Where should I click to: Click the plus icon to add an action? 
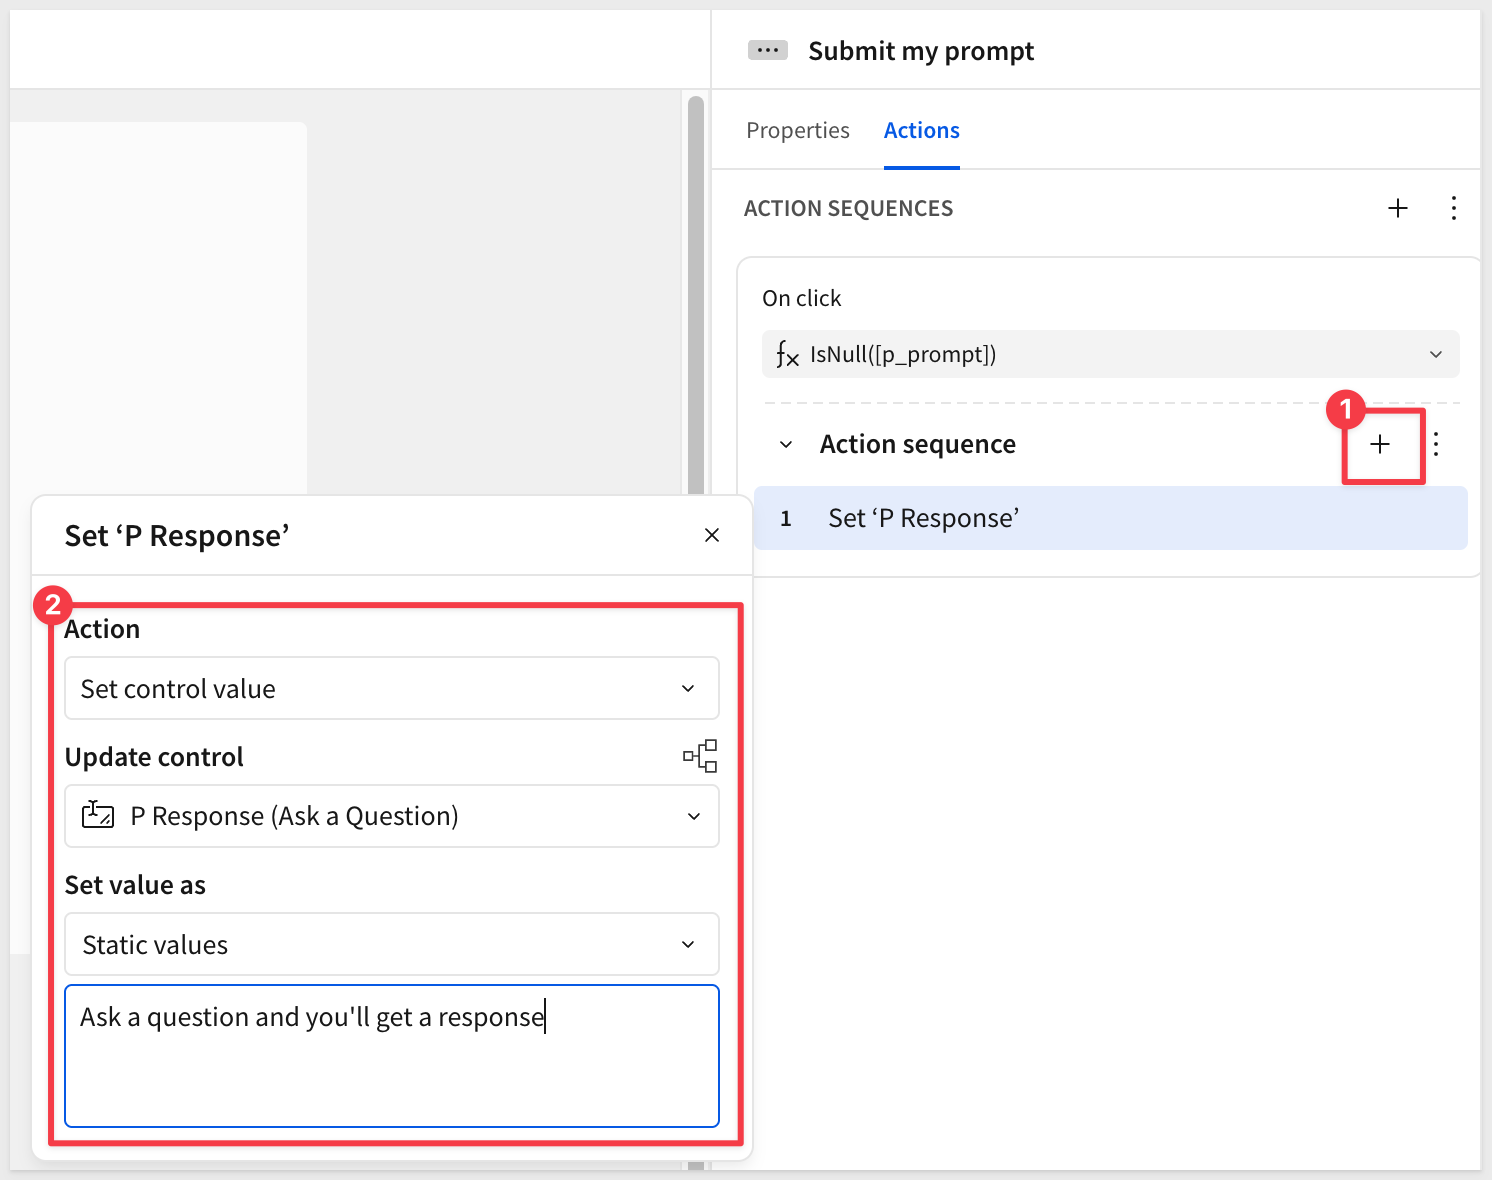click(x=1380, y=445)
